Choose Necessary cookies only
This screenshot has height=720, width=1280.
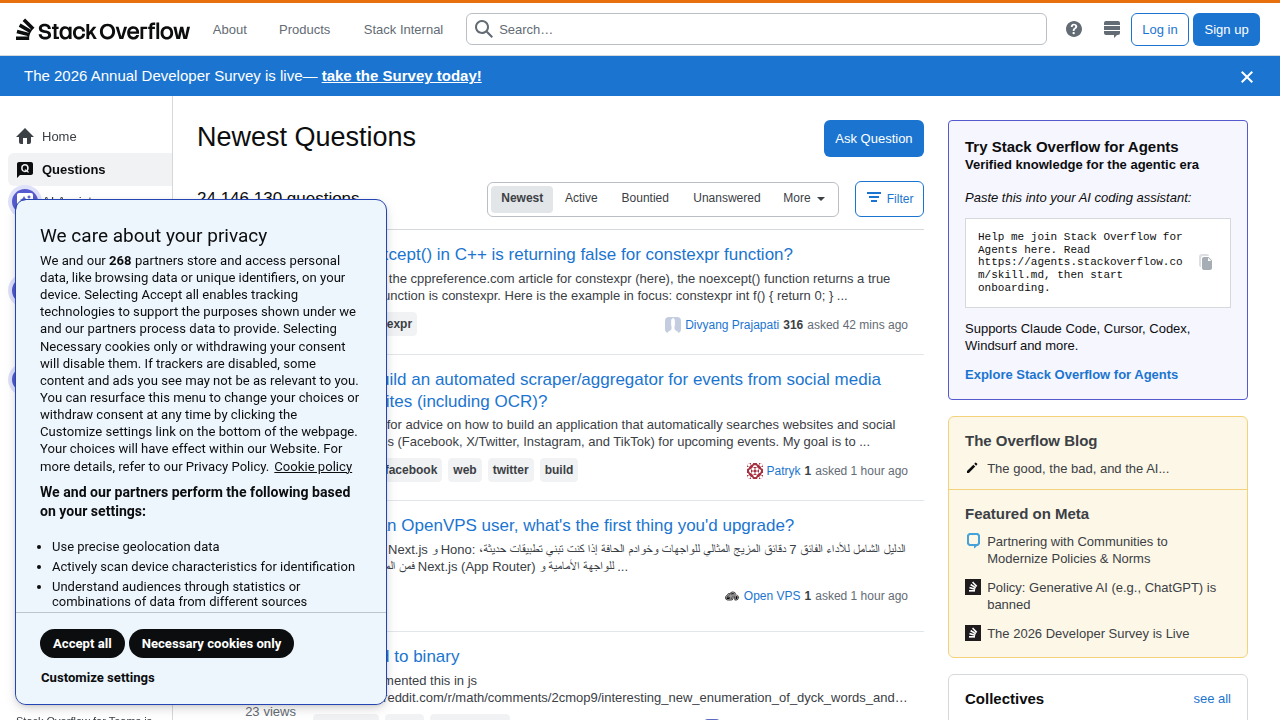click(212, 644)
